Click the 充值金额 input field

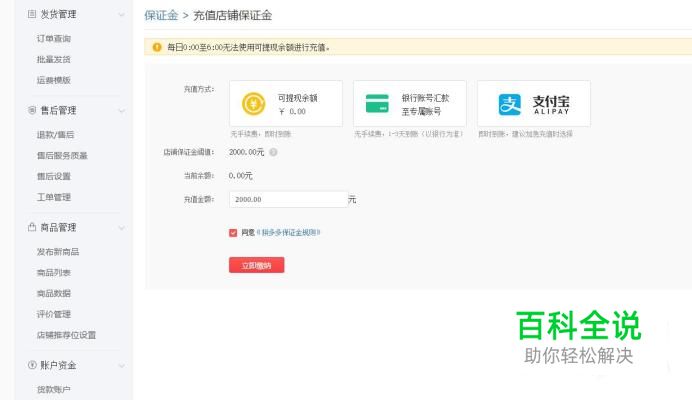click(x=289, y=200)
